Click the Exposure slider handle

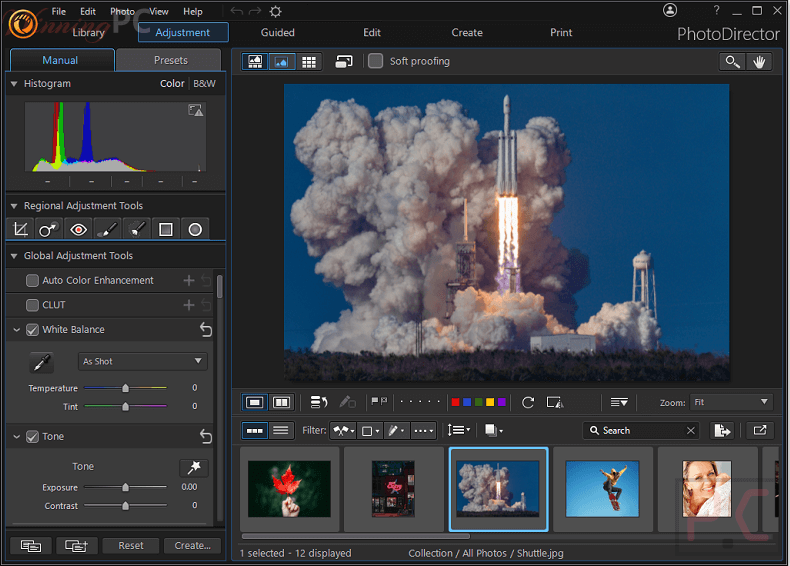point(125,487)
